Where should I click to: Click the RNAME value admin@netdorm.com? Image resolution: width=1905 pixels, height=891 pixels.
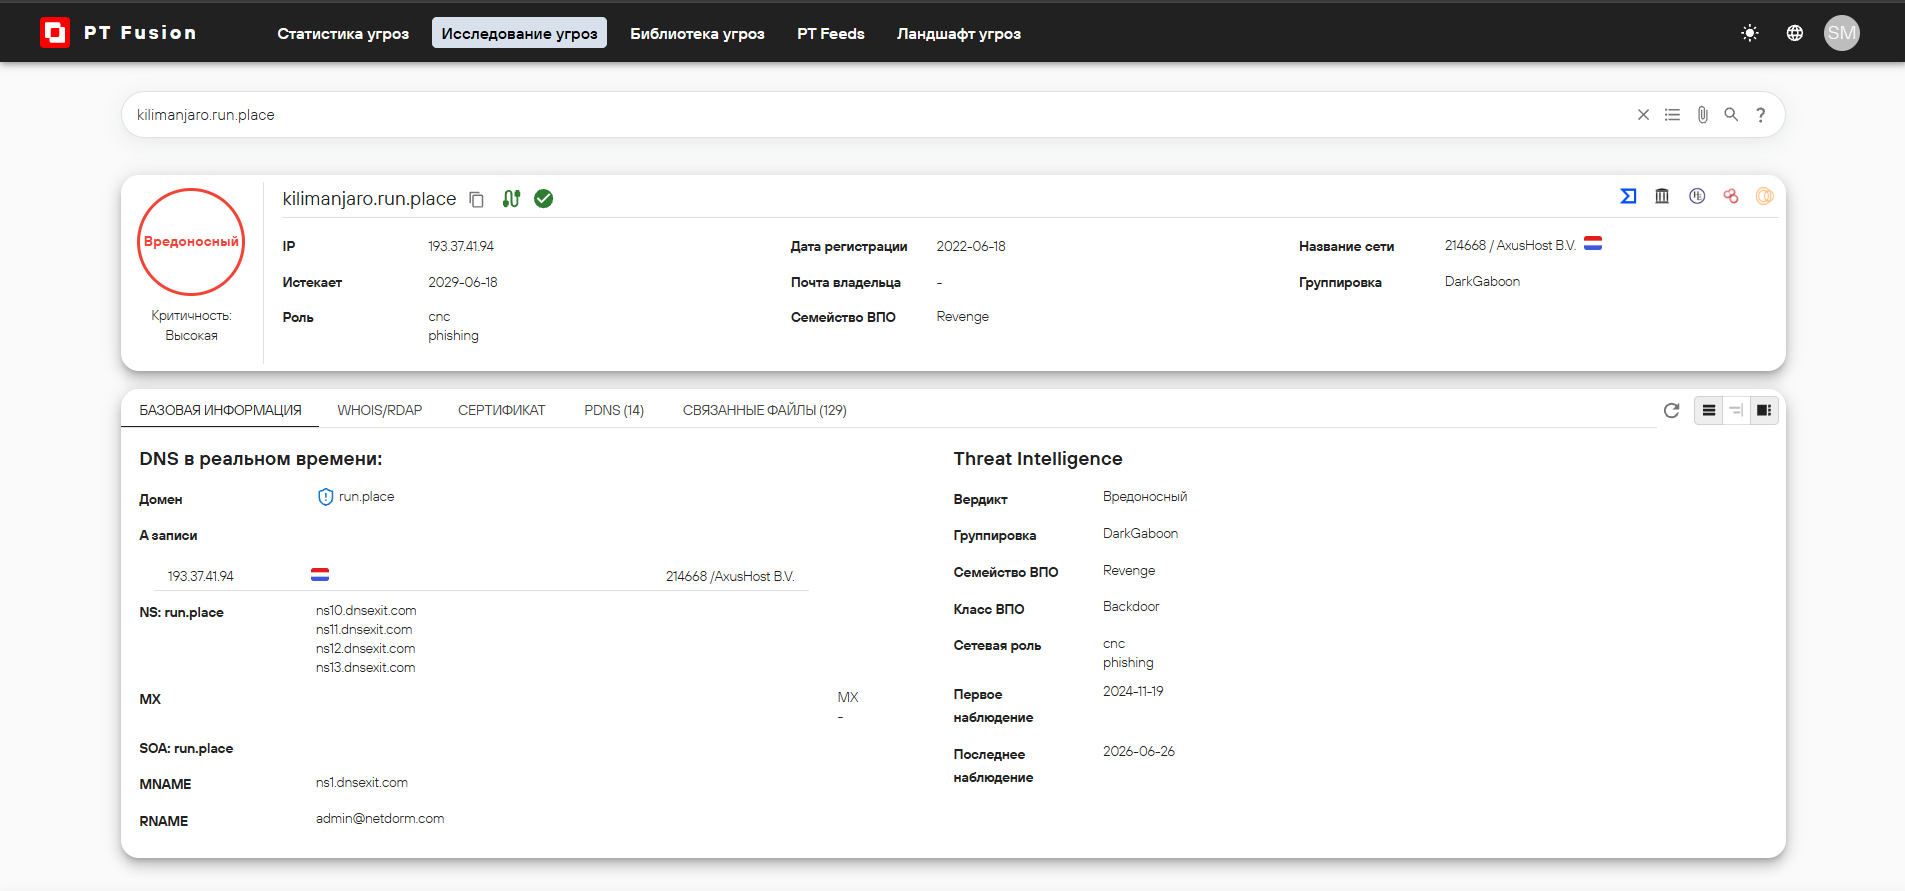tap(380, 818)
